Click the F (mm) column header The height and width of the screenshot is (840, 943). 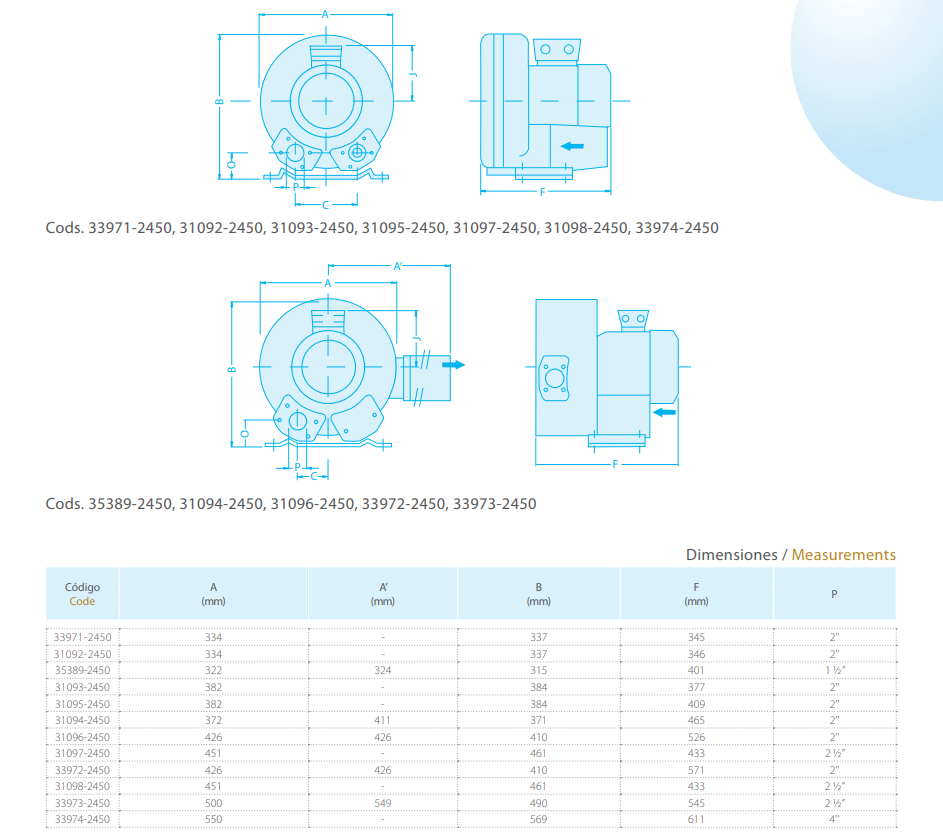tap(696, 593)
